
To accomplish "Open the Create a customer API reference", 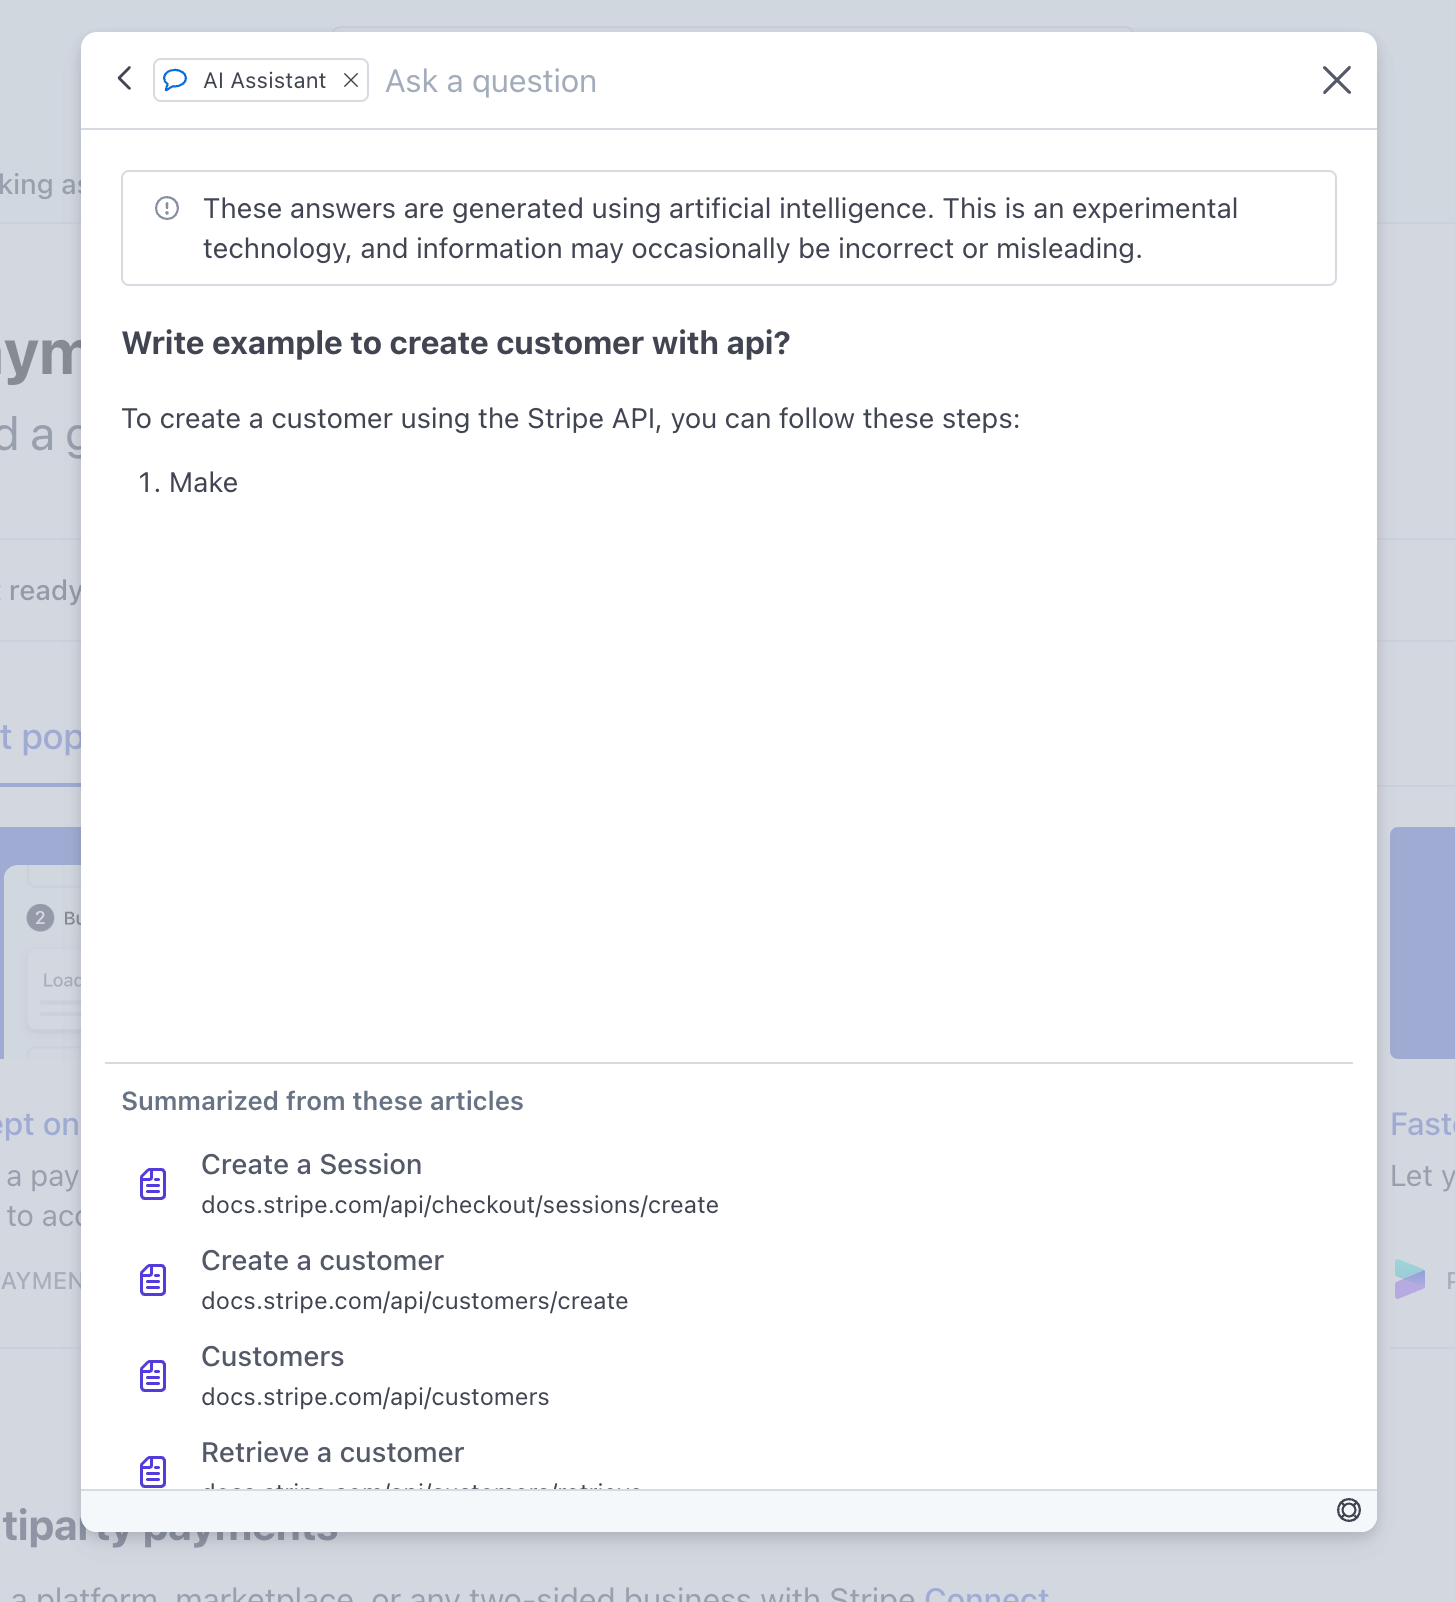I will (322, 1260).
